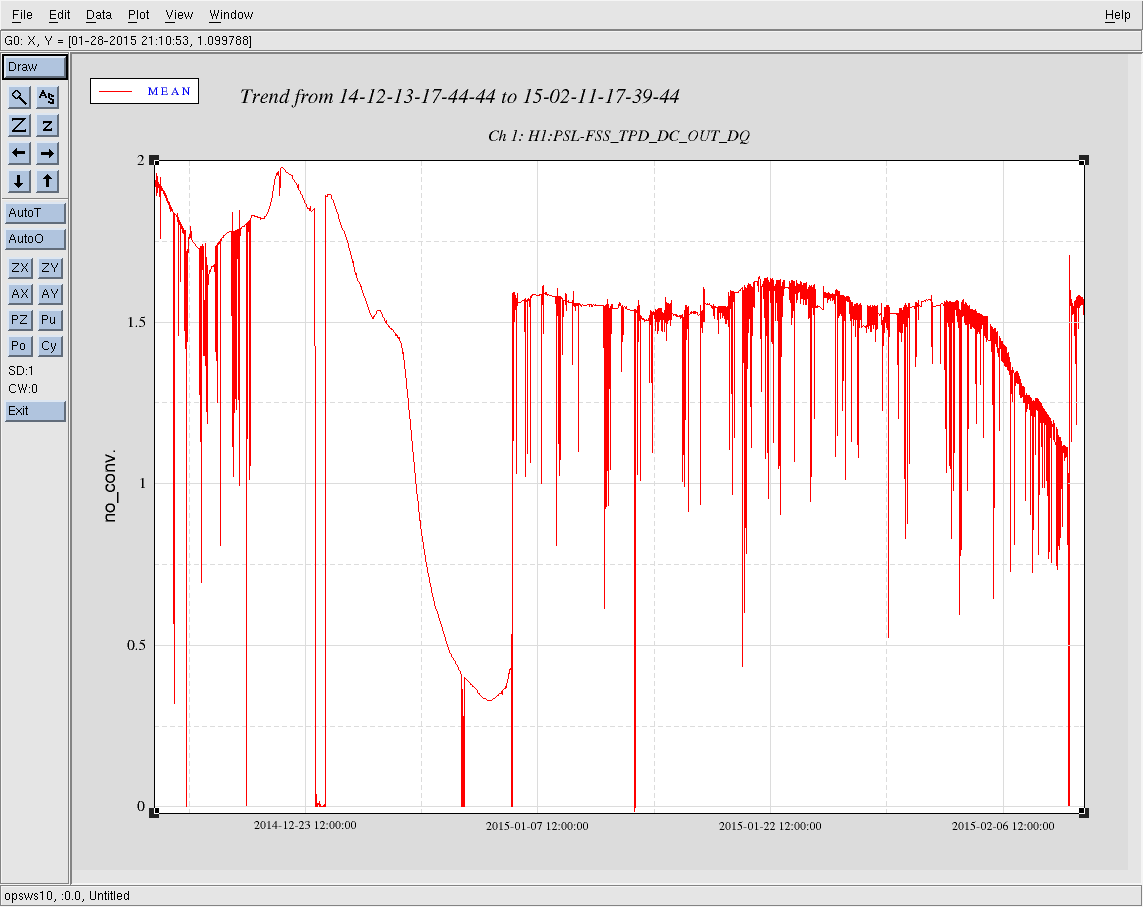Image resolution: width=1143 pixels, height=907 pixels.
Task: Click the y-axis tick label 1.5
Action: pyautogui.click(x=136, y=322)
